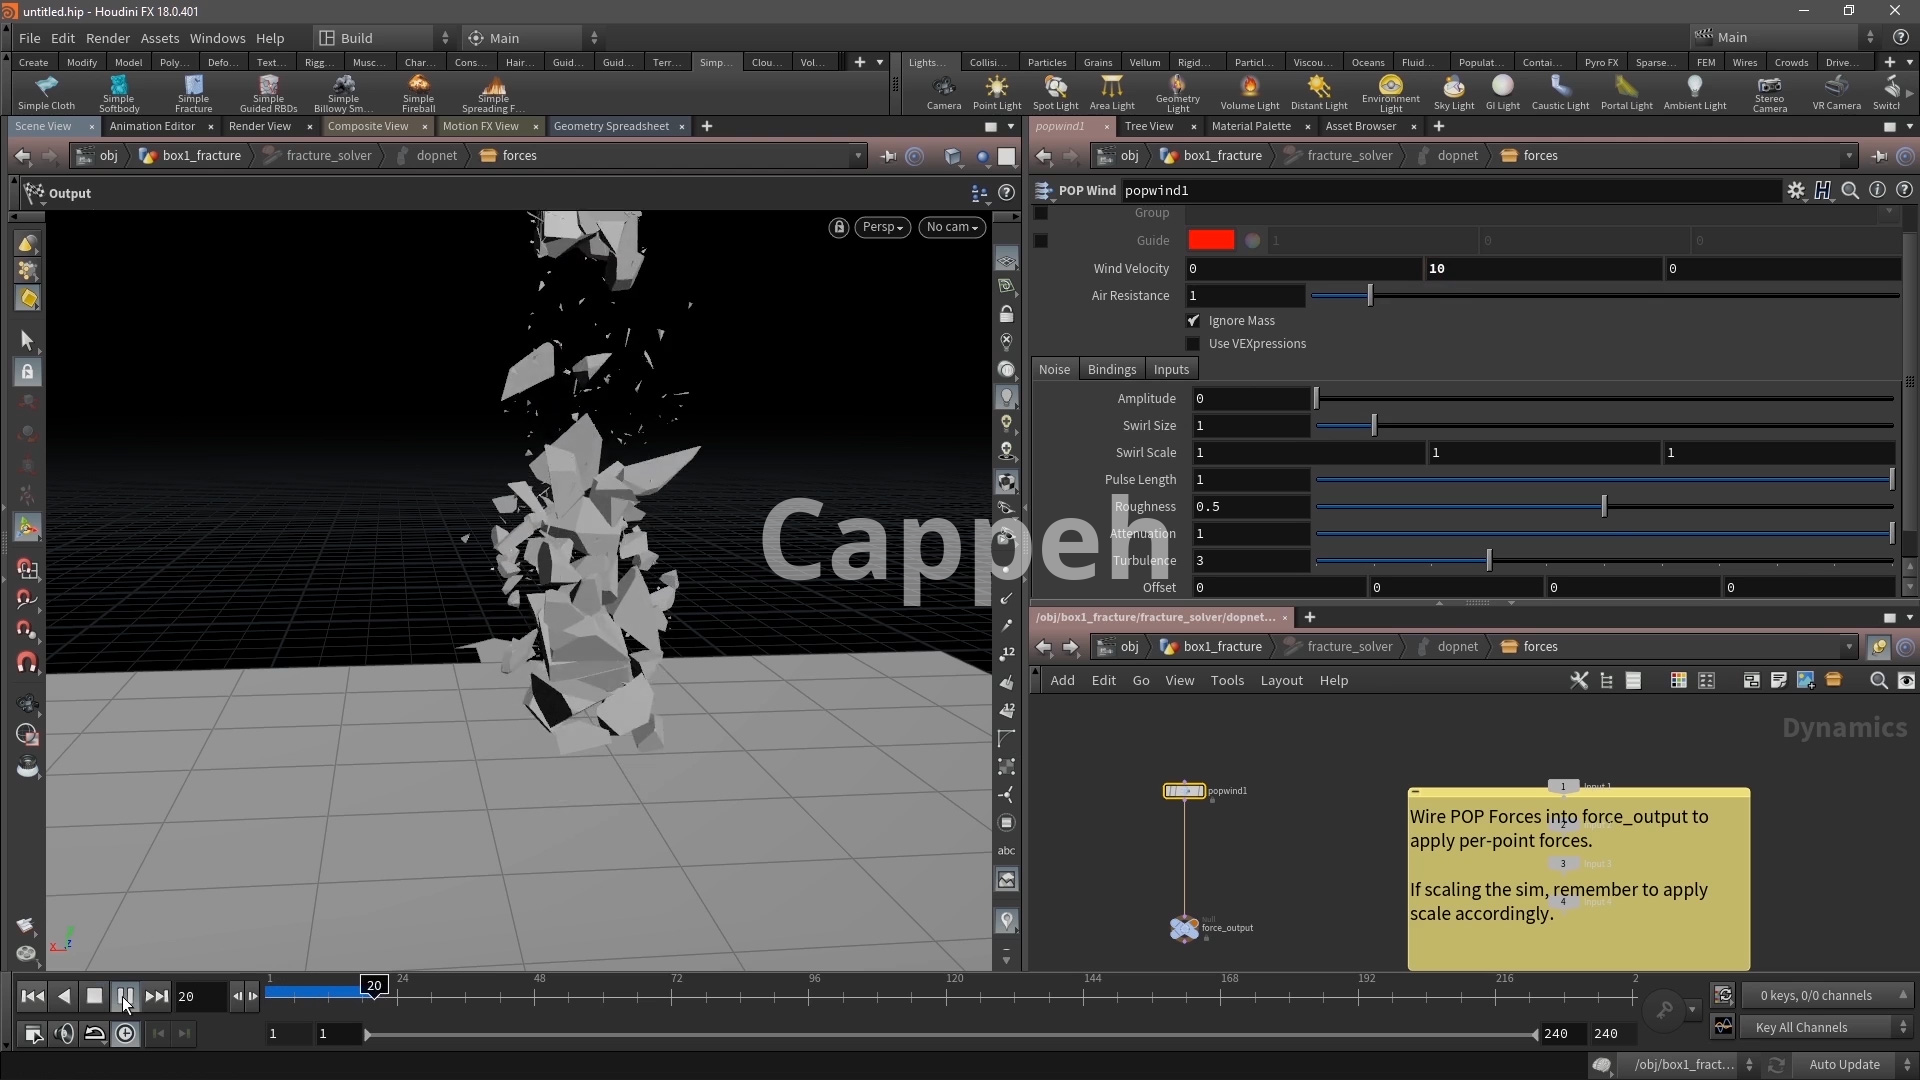The width and height of the screenshot is (1920, 1080).
Task: Click the red Guide color swatch
Action: point(1211,241)
